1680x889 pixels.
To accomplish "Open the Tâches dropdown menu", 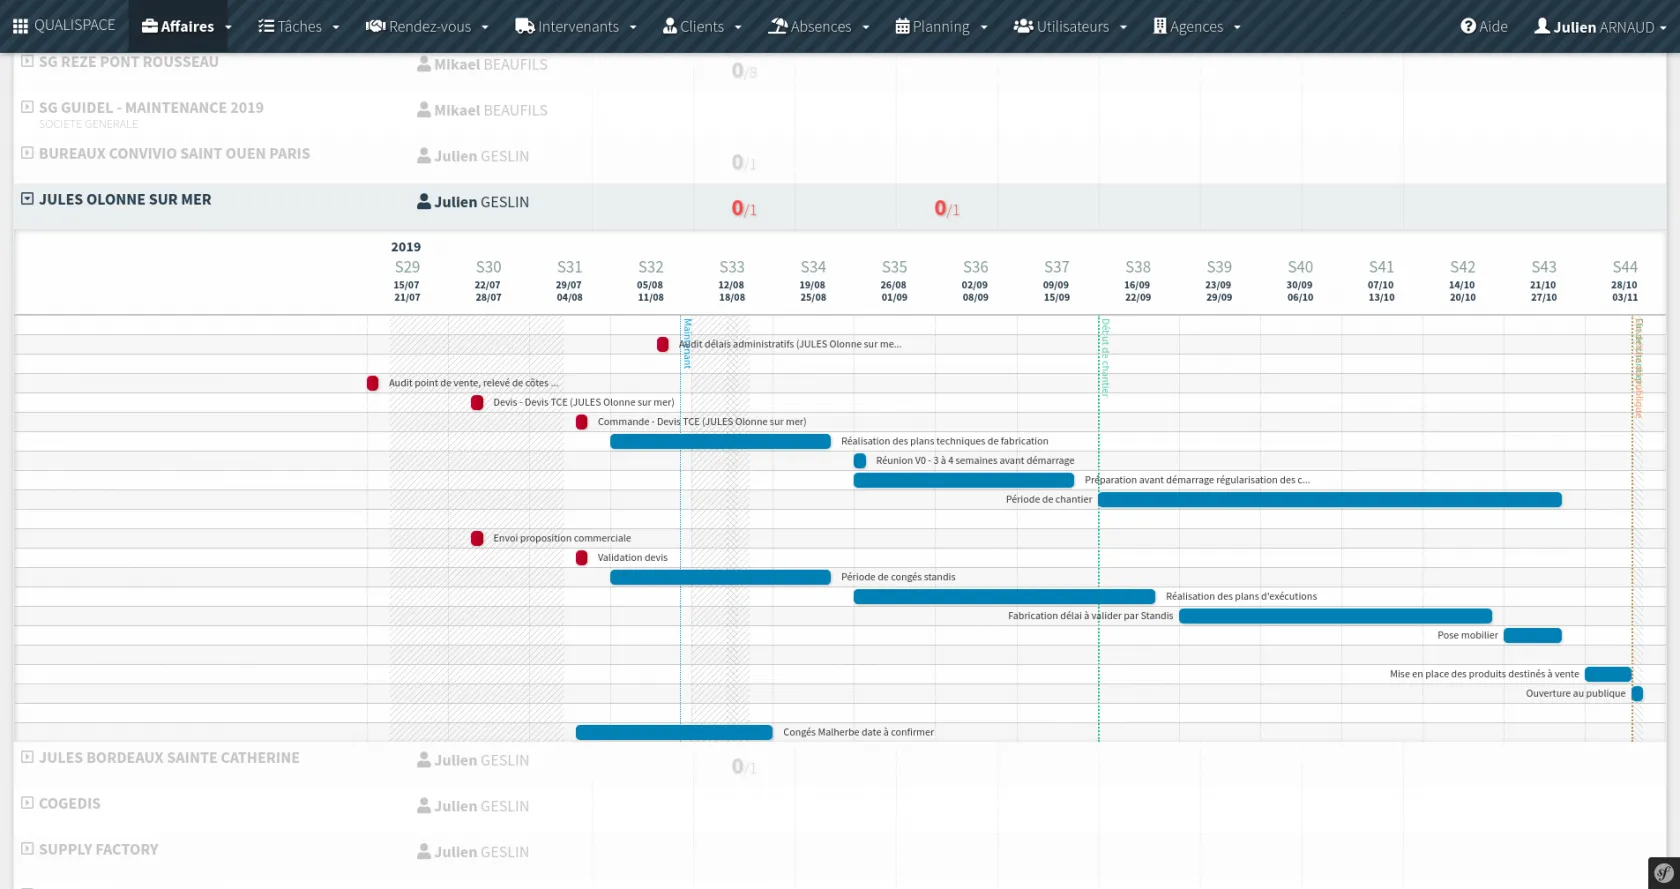I will 299,26.
